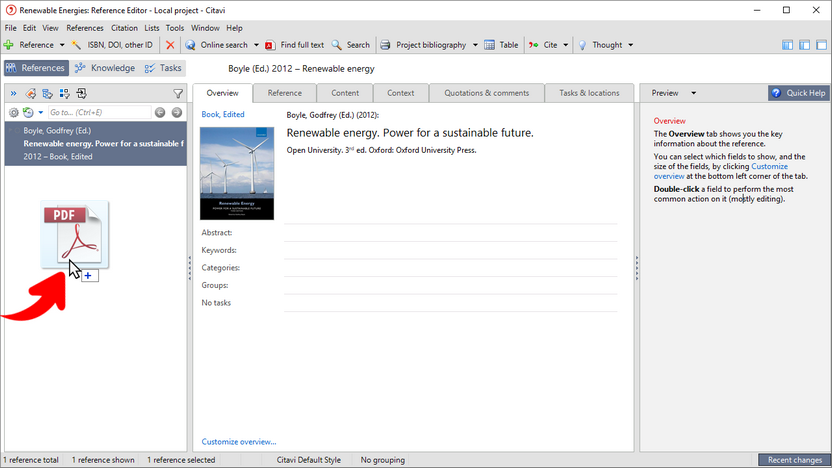This screenshot has width=832, height=468.
Task: Click the green plus Reference button
Action: [x=29, y=45]
